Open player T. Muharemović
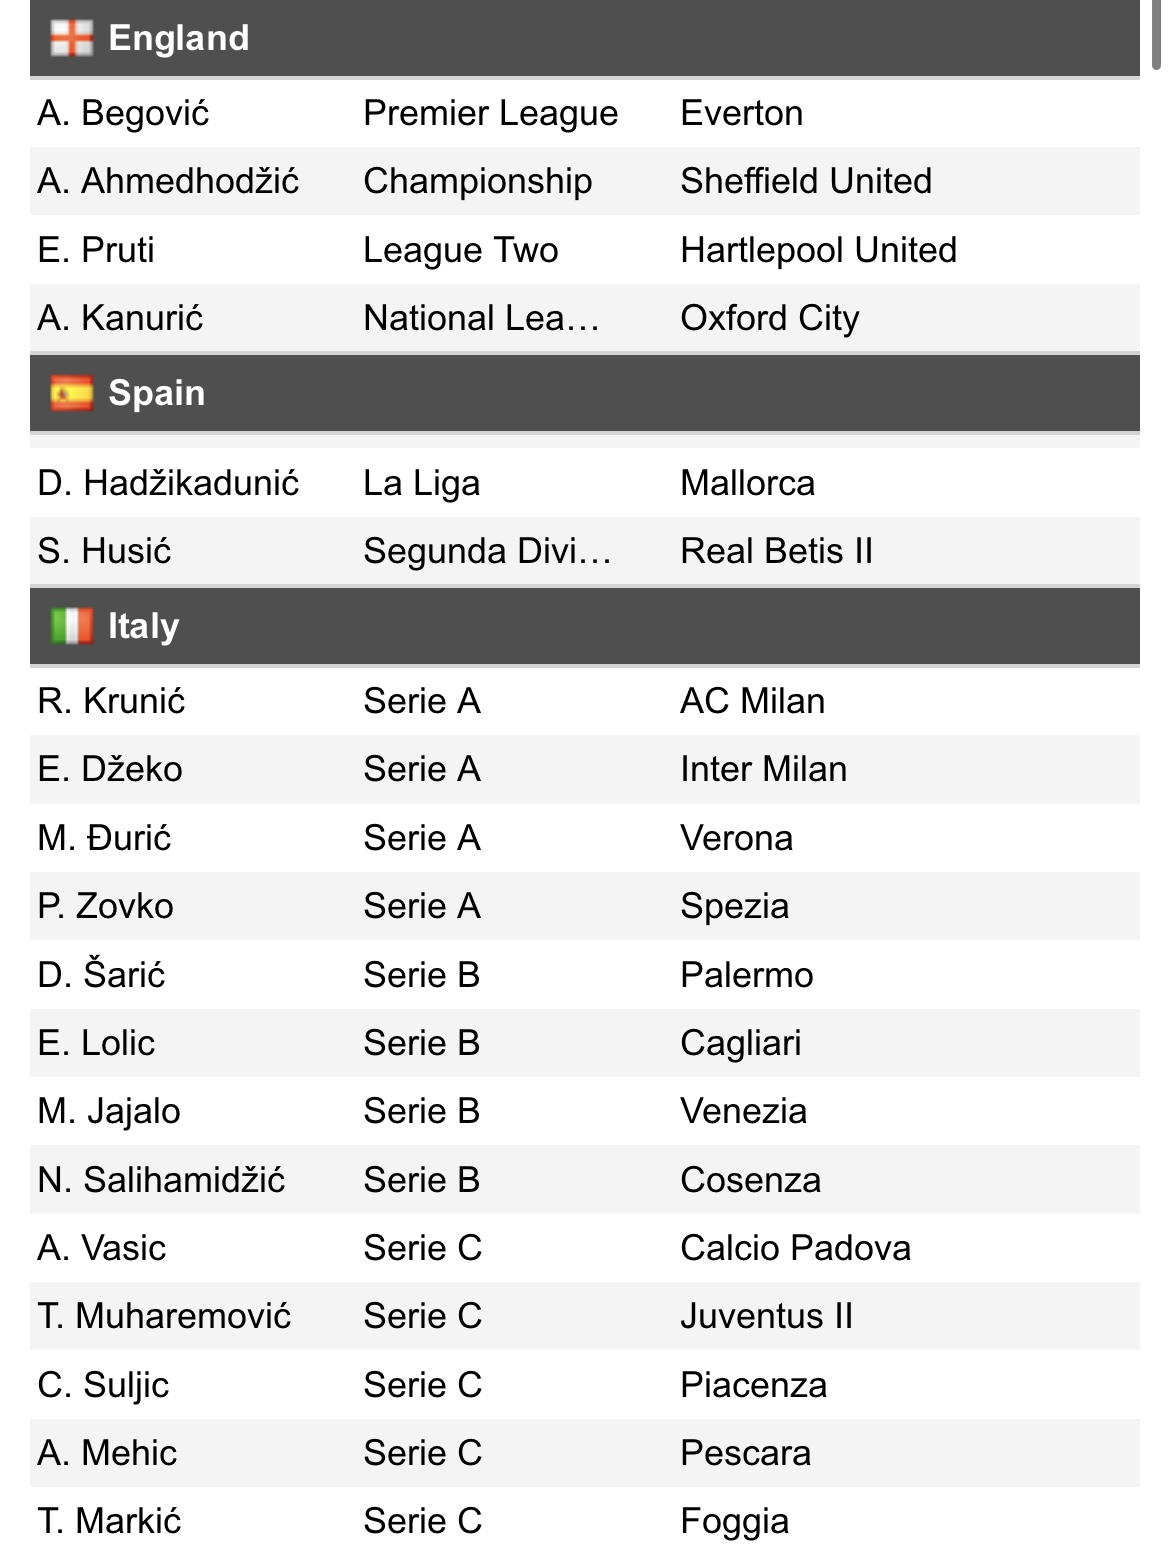 click(164, 1316)
